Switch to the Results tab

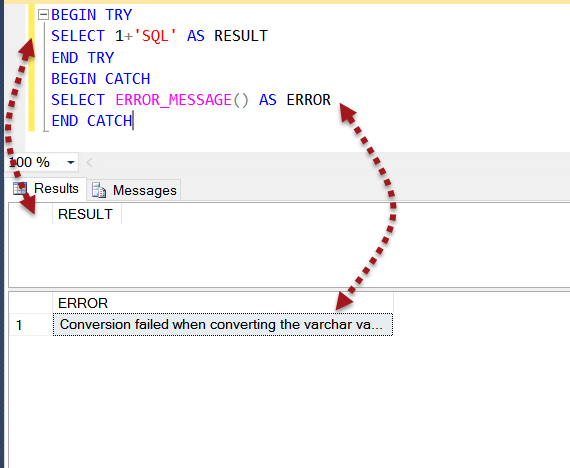click(x=47, y=188)
